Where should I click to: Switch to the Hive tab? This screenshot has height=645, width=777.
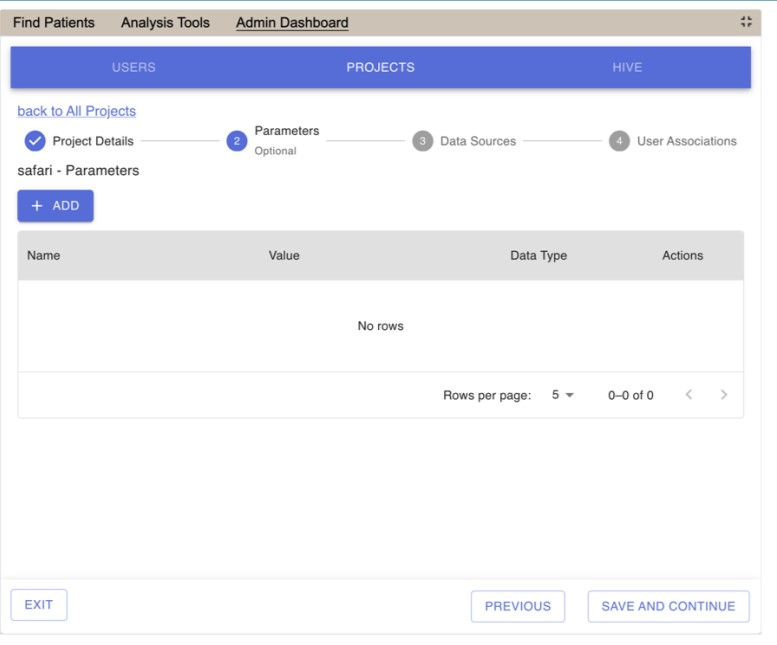[x=627, y=67]
